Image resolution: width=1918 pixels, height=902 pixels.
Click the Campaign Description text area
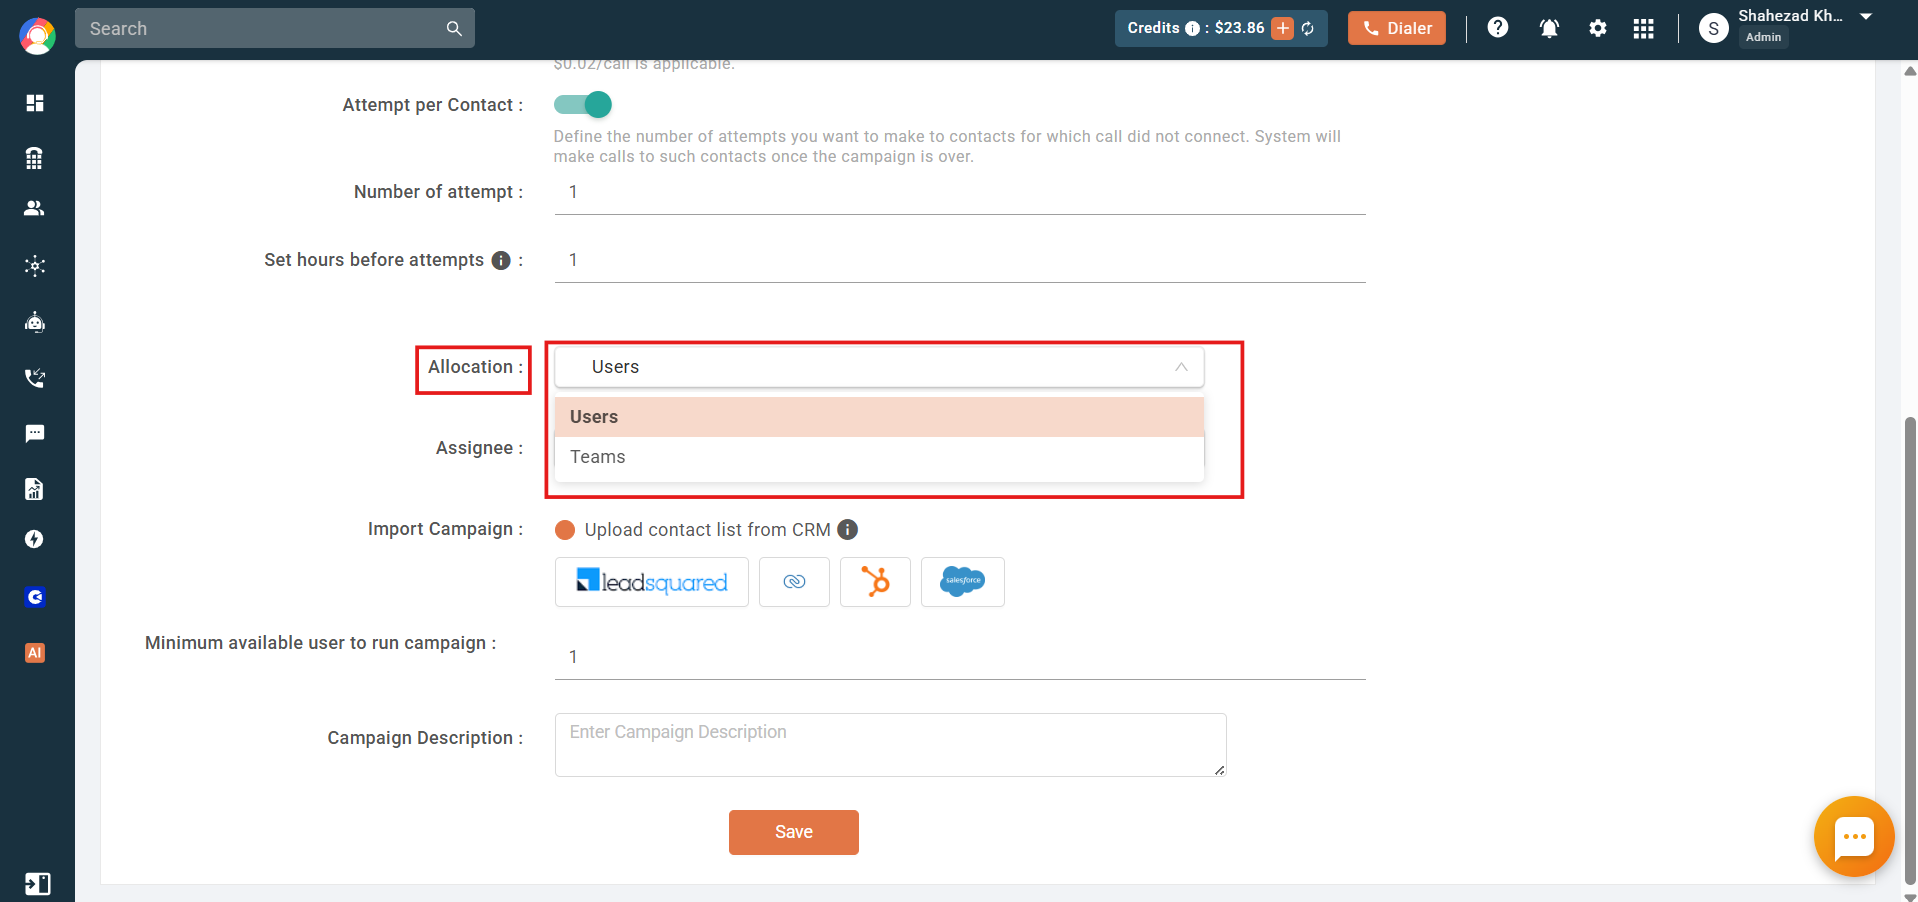point(890,745)
